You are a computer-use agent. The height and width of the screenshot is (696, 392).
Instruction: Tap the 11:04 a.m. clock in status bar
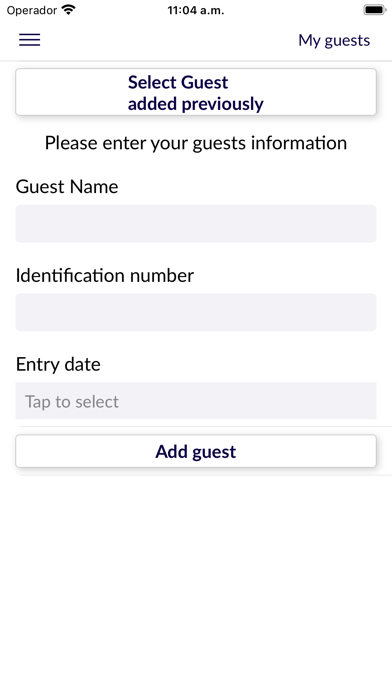click(x=196, y=10)
